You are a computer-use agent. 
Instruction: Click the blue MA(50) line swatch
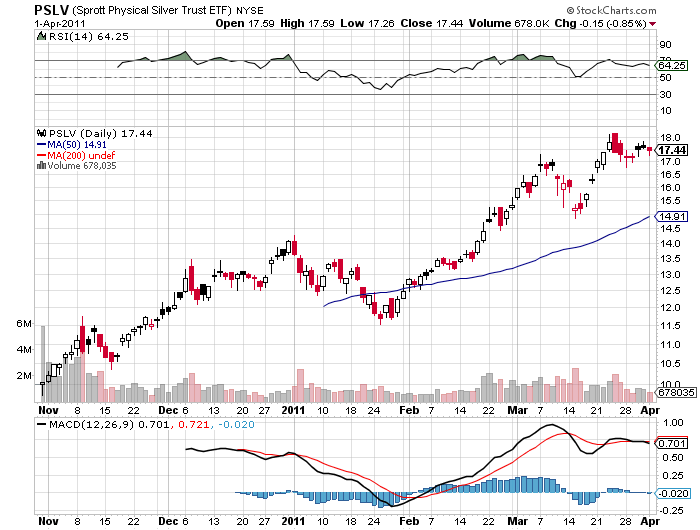[42, 145]
